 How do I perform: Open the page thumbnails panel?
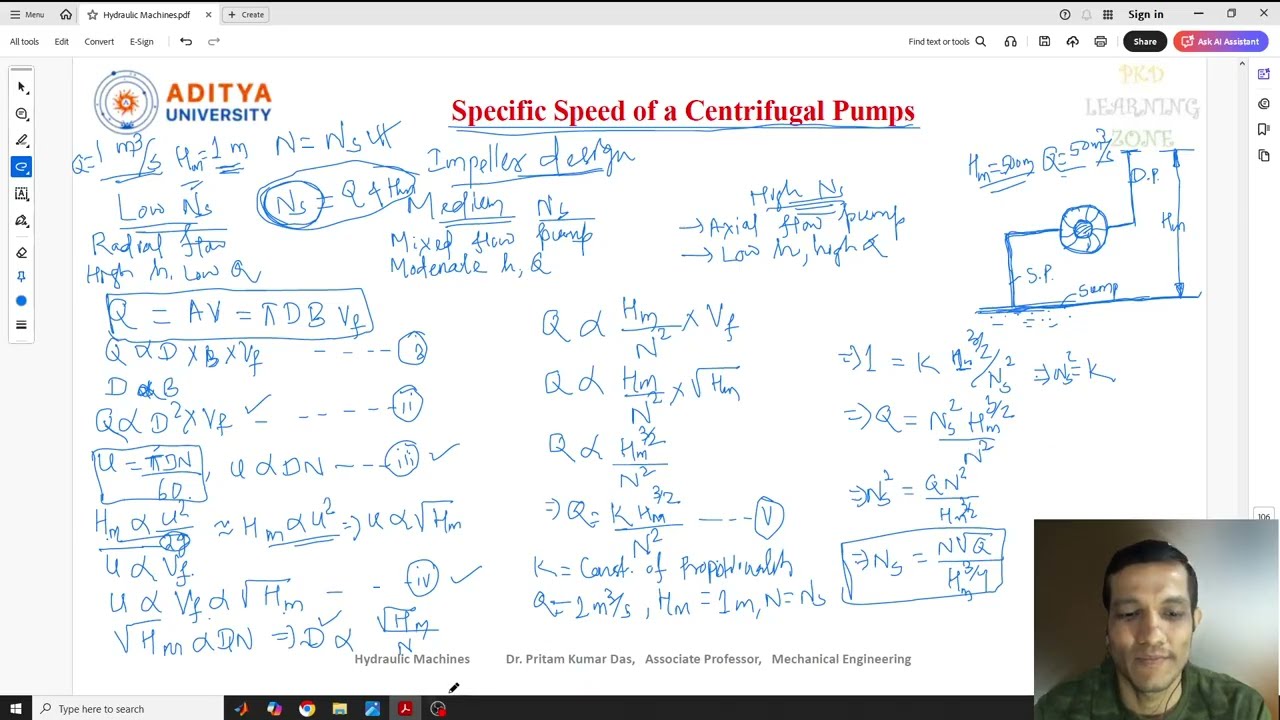[1264, 156]
